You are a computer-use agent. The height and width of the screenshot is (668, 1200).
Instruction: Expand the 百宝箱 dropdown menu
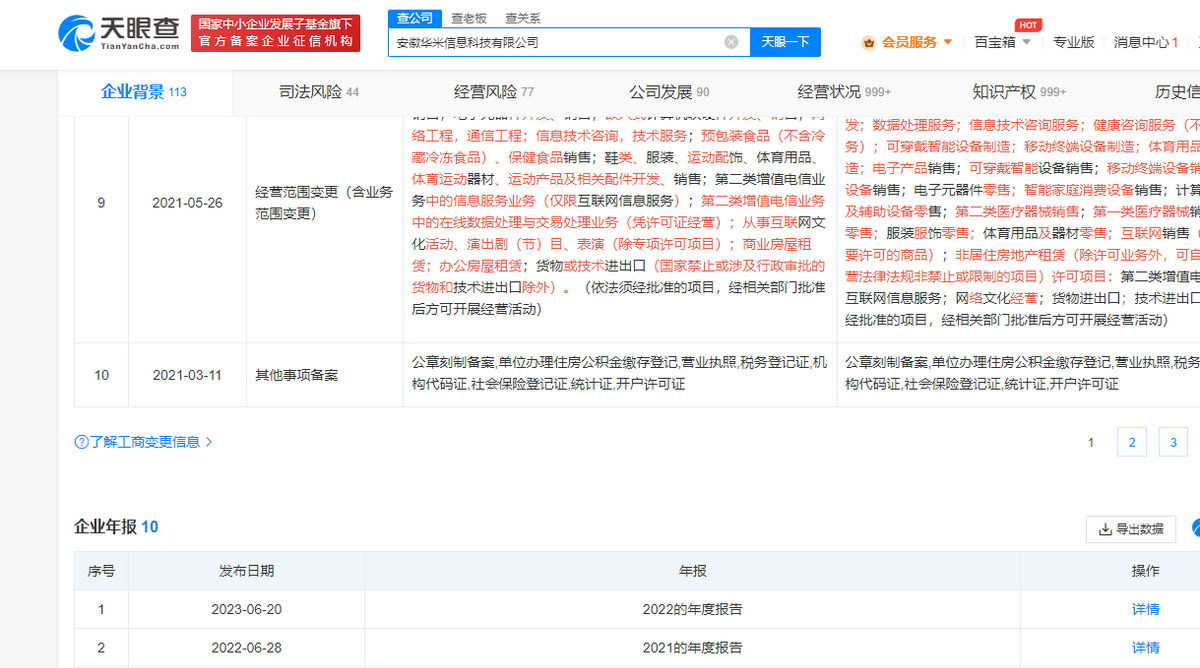(1002, 42)
